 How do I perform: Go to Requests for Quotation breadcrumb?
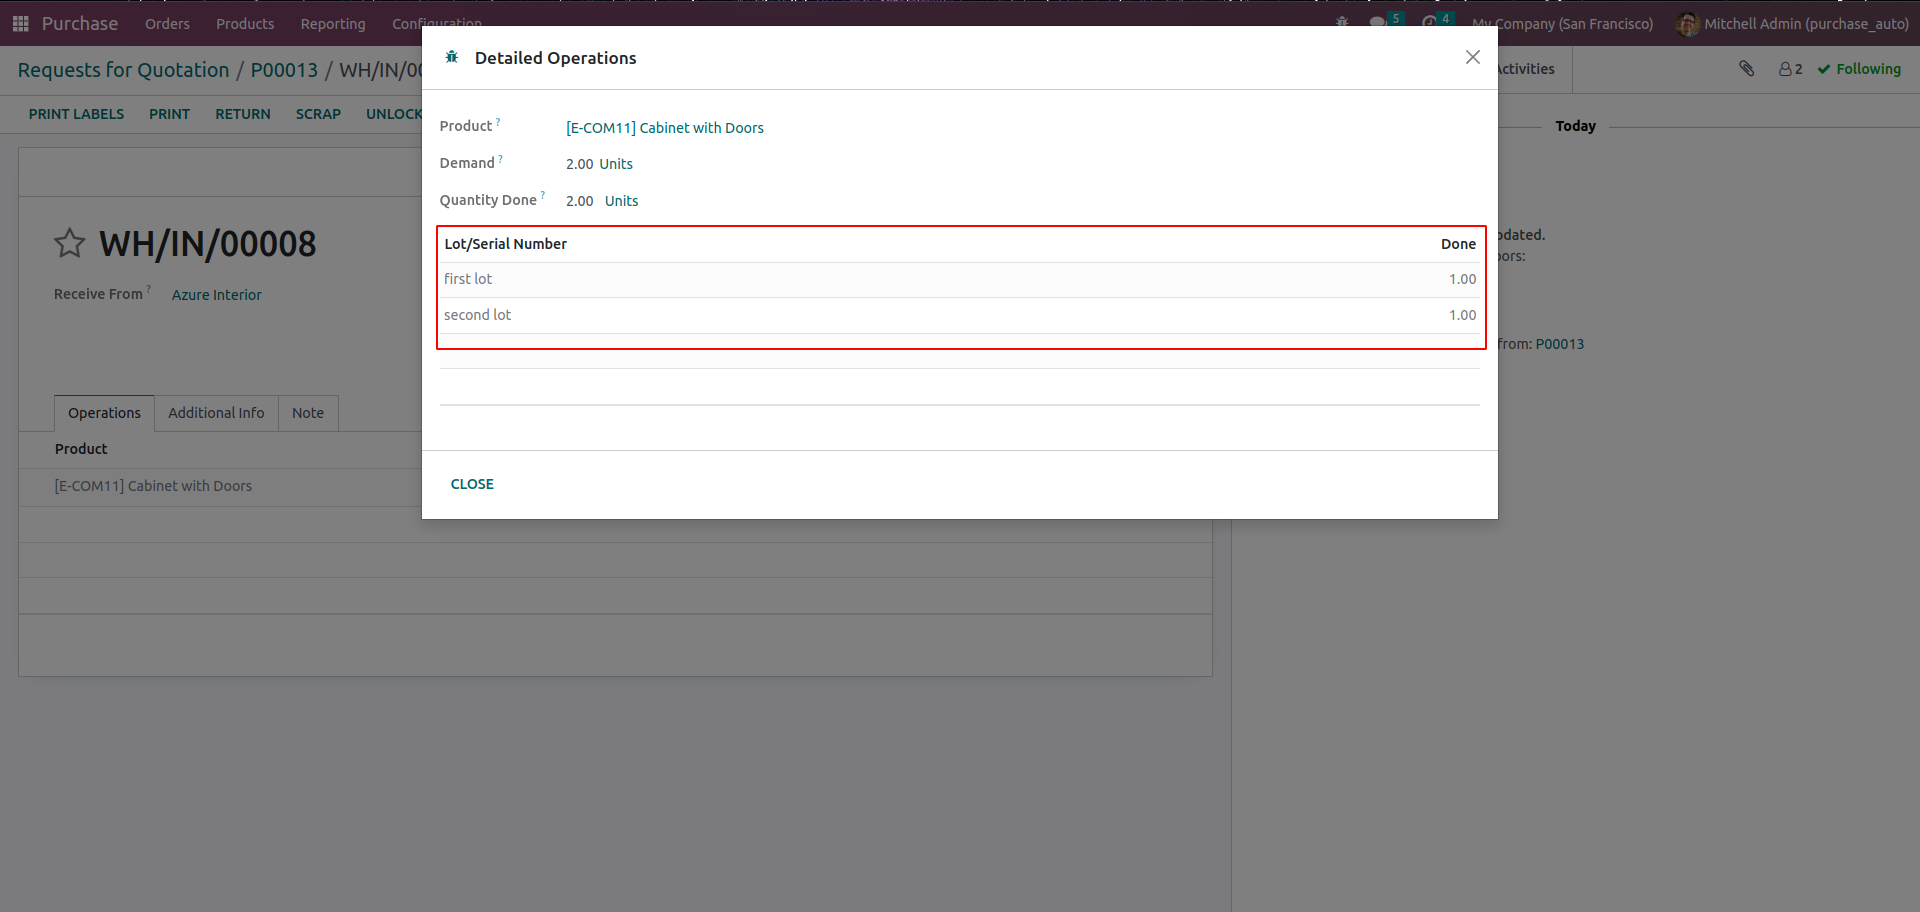(x=124, y=70)
